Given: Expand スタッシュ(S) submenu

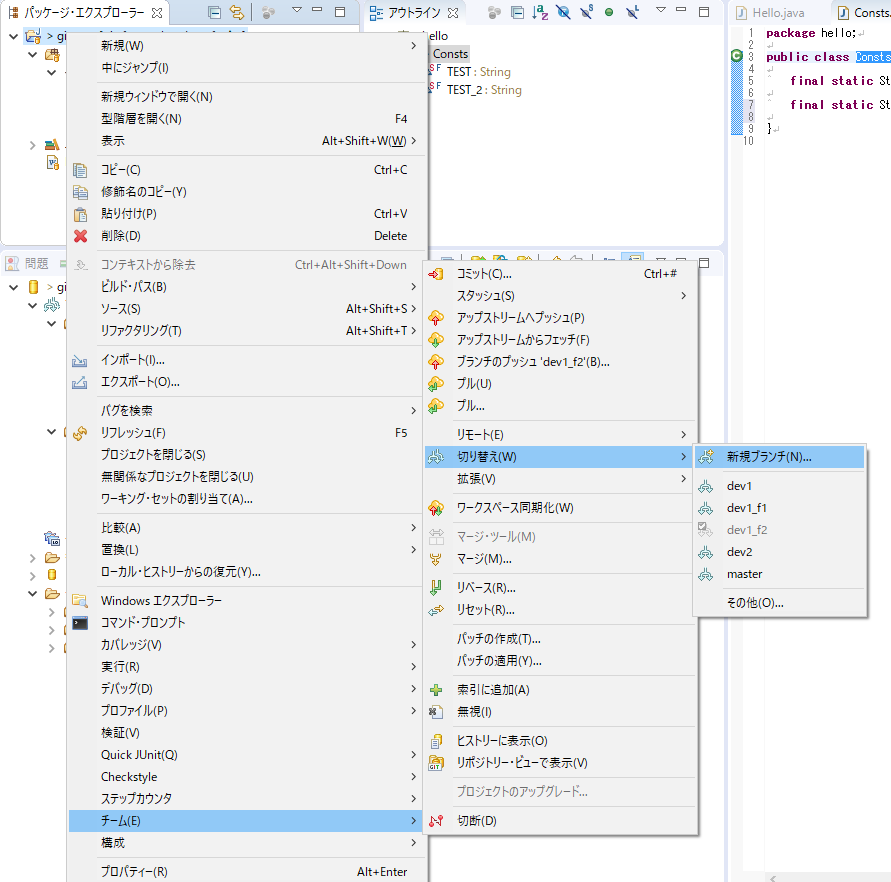Looking at the screenshot, I should (560, 296).
